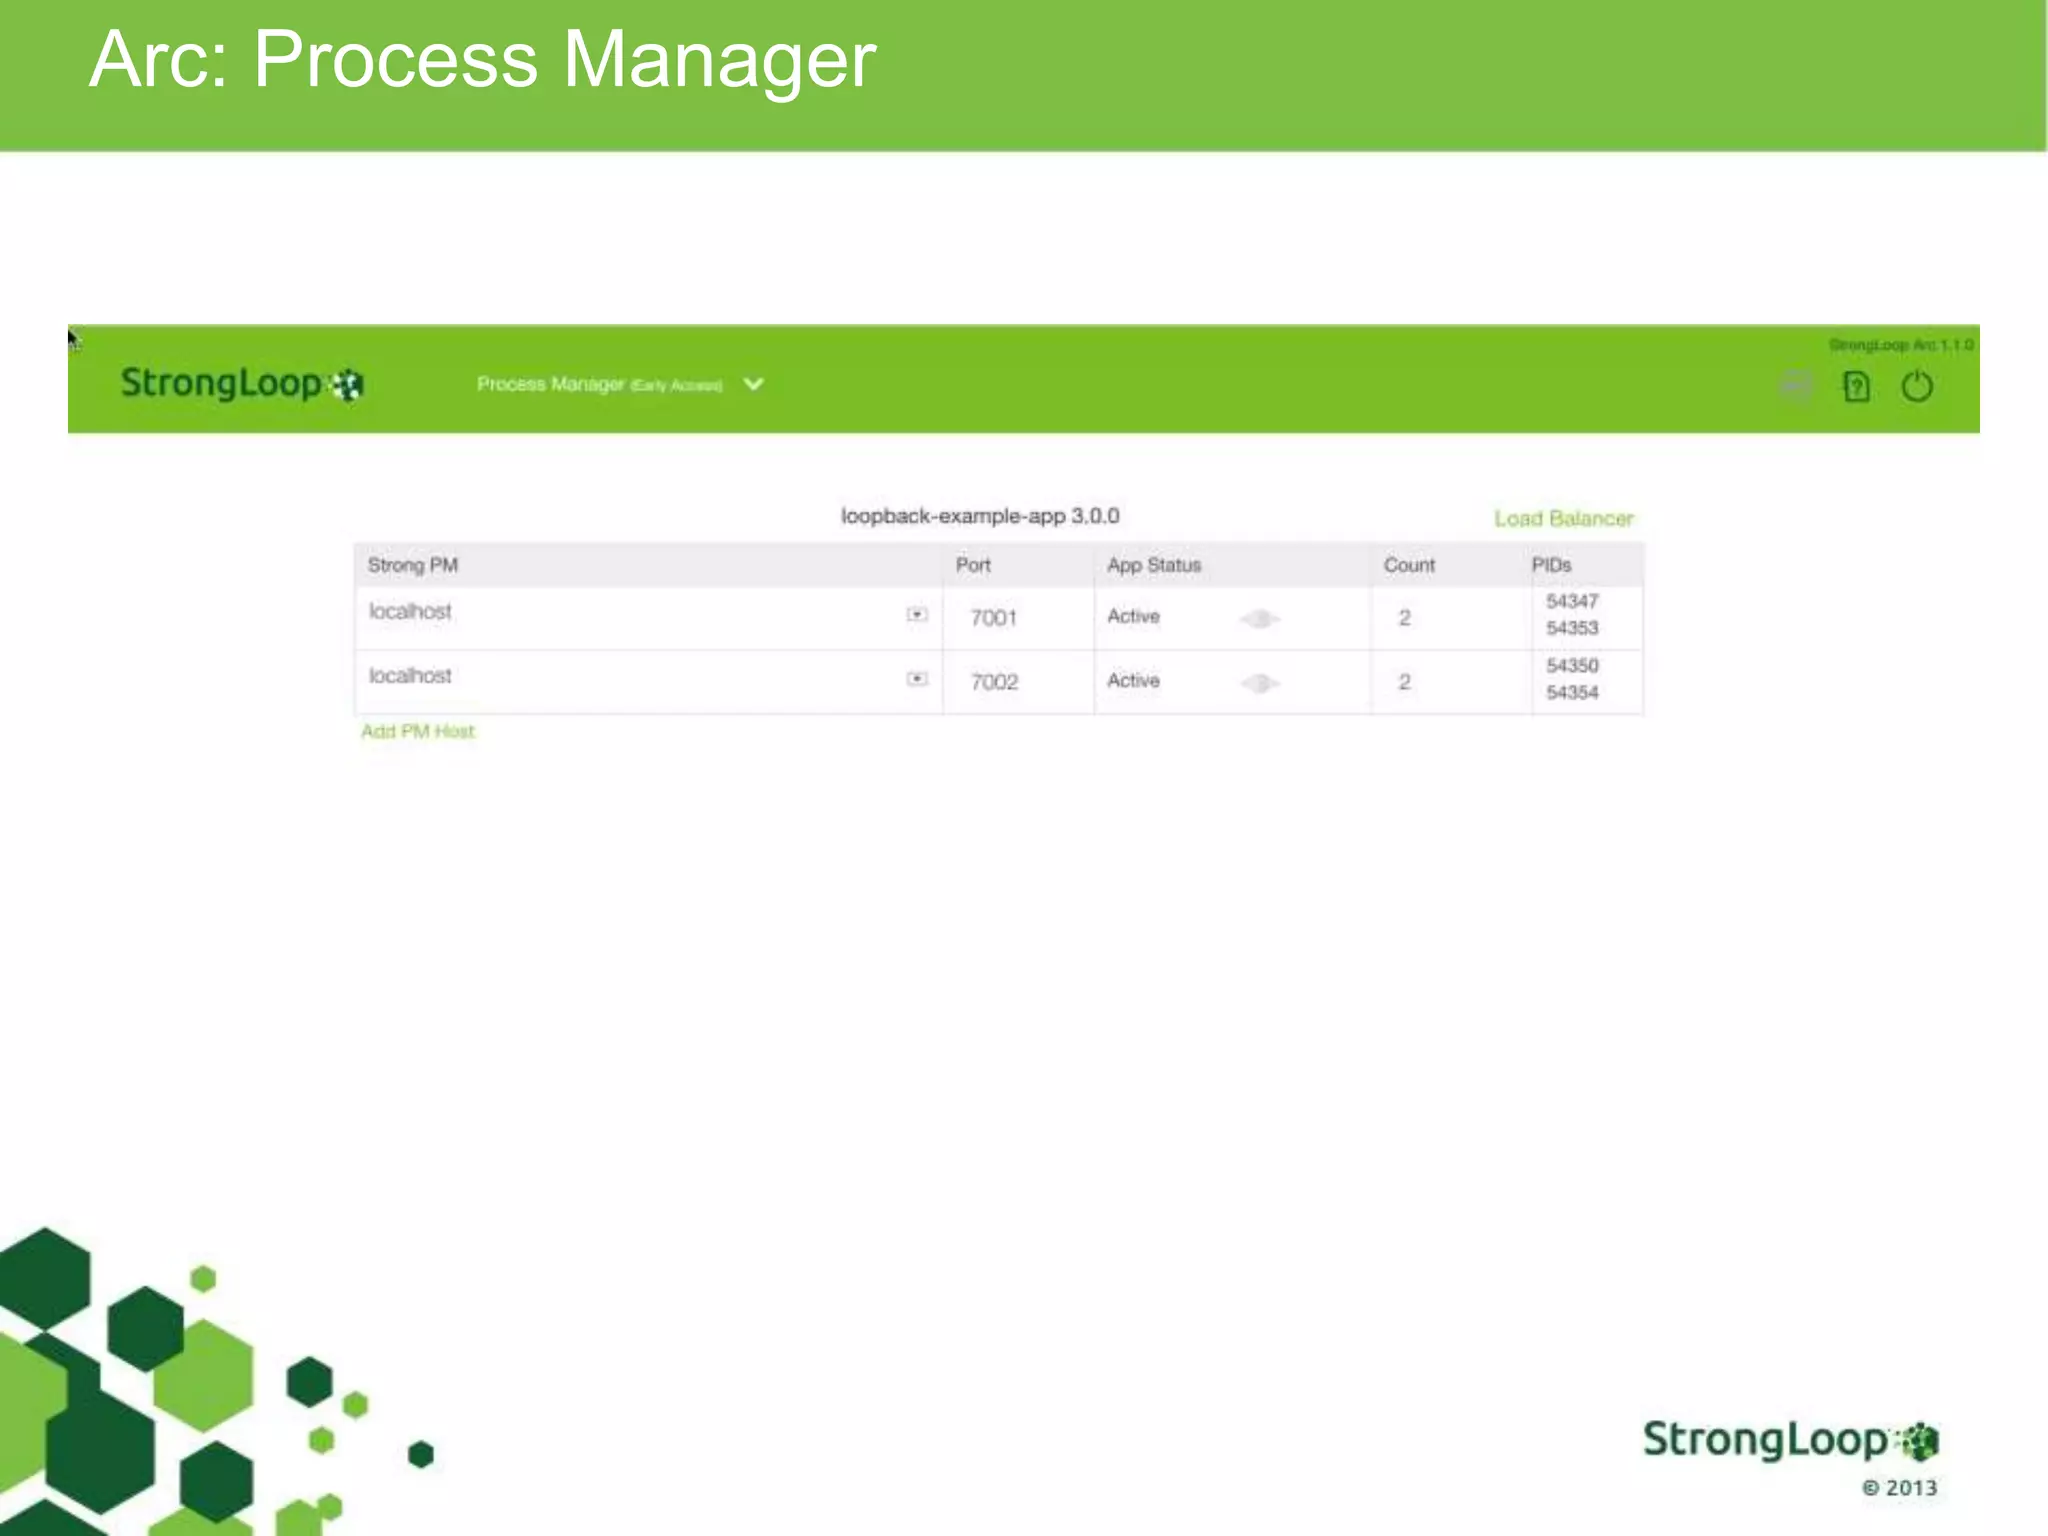This screenshot has height=1536, width=2048.
Task: Select PID 54354
Action: [1572, 692]
